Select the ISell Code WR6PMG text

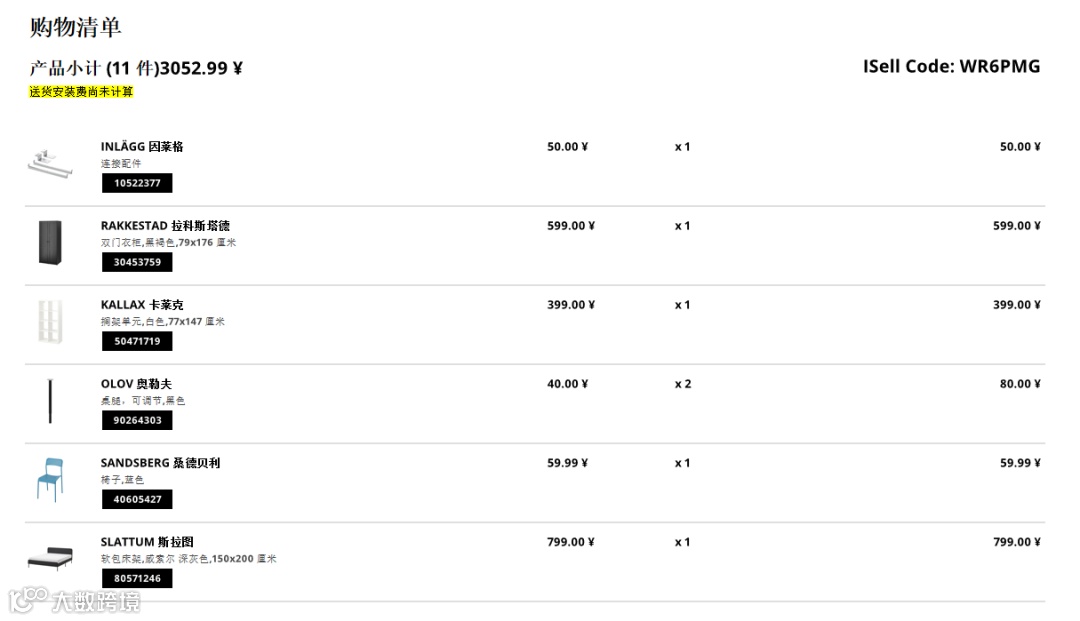pyautogui.click(x=951, y=67)
